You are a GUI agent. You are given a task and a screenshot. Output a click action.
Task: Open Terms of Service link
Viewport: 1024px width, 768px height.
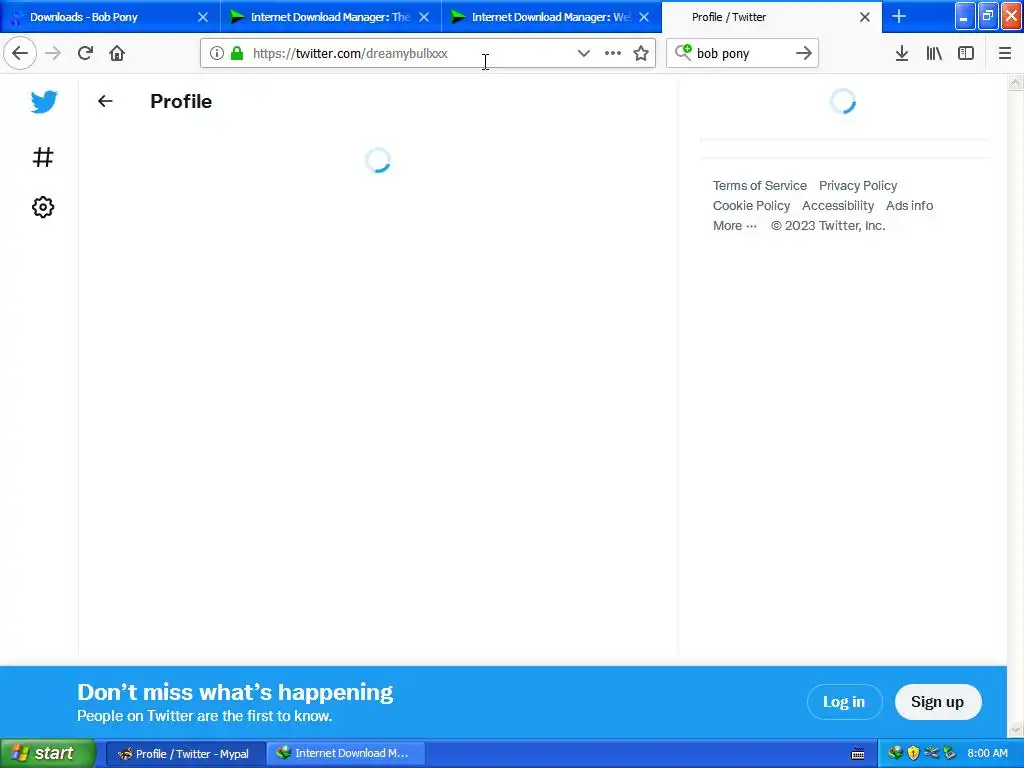point(760,185)
